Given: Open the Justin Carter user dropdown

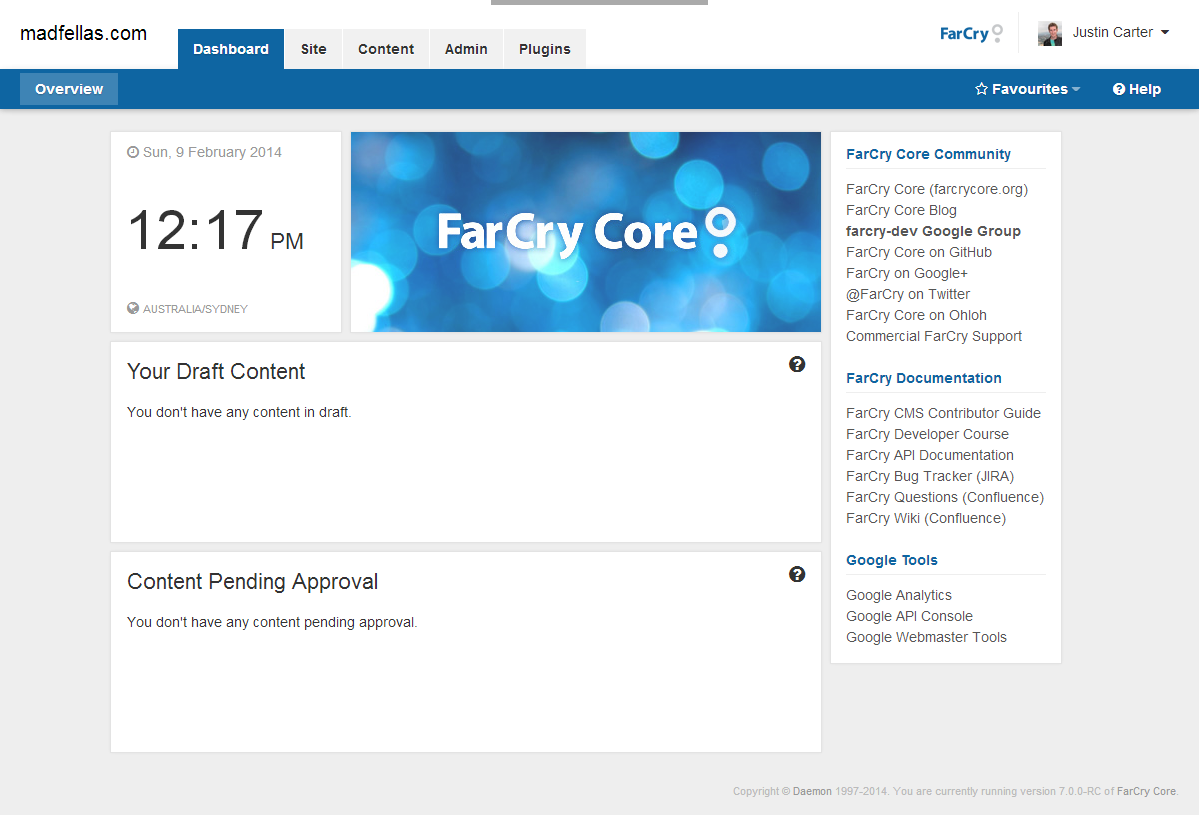Looking at the screenshot, I should coord(1121,33).
